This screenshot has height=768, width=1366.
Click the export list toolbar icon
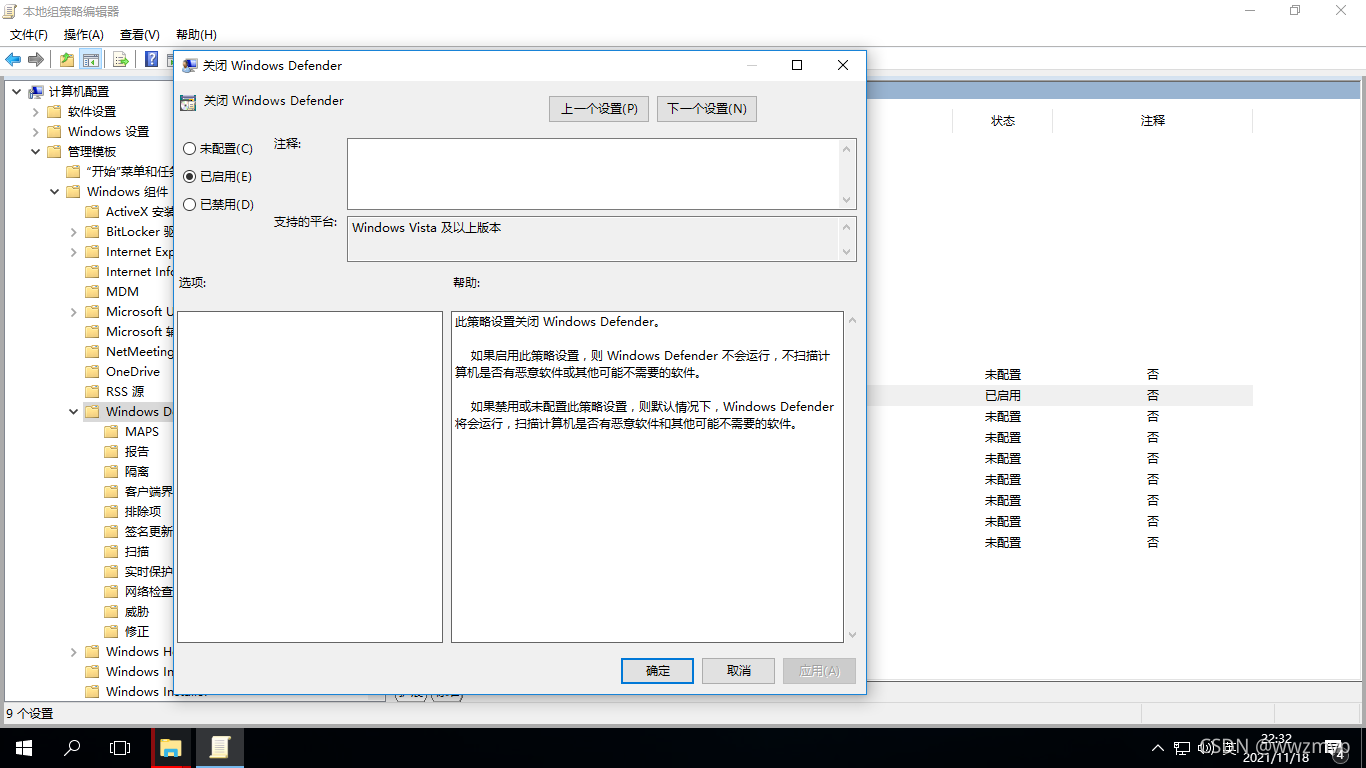(121, 60)
